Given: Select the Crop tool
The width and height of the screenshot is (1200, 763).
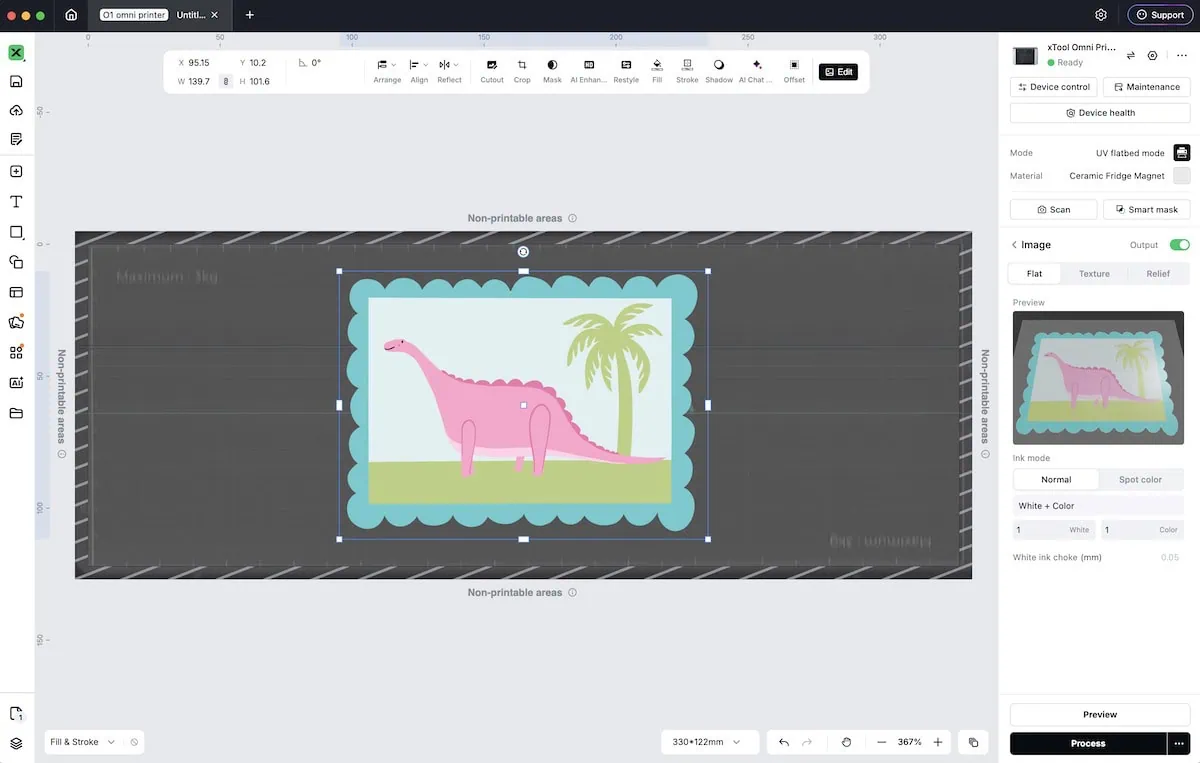Looking at the screenshot, I should tap(522, 71).
